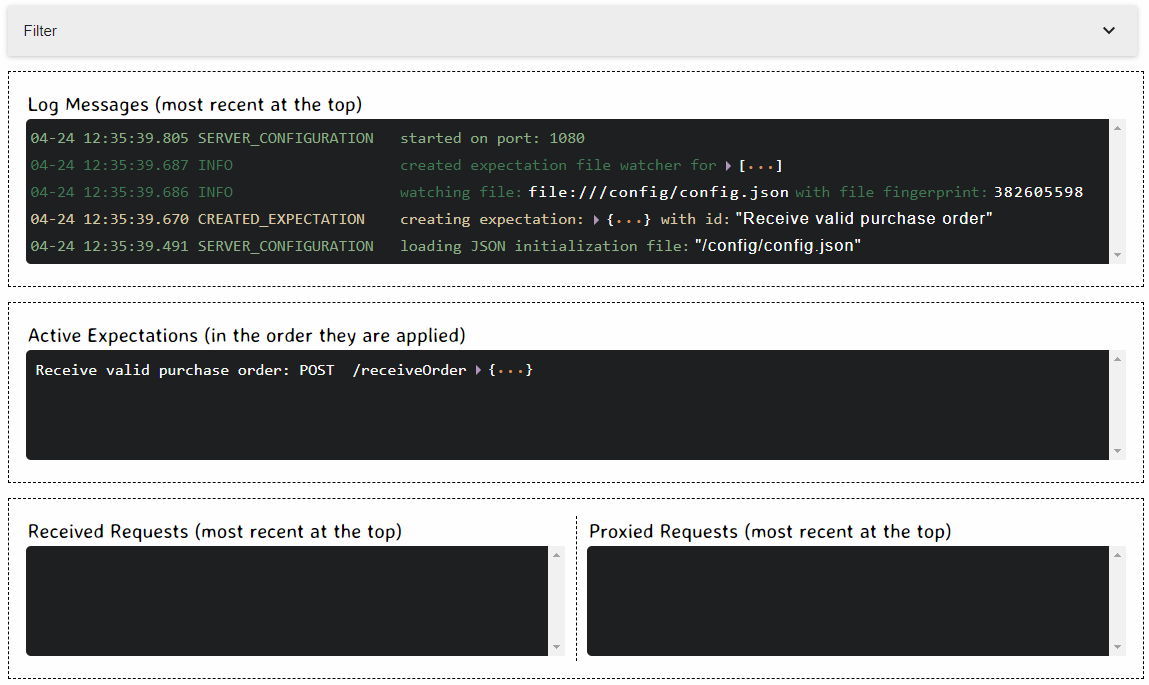Viewport: 1149px width, 685px height.
Task: Select log timestamp 04-24 12:35:39.805
Action: click(x=109, y=138)
